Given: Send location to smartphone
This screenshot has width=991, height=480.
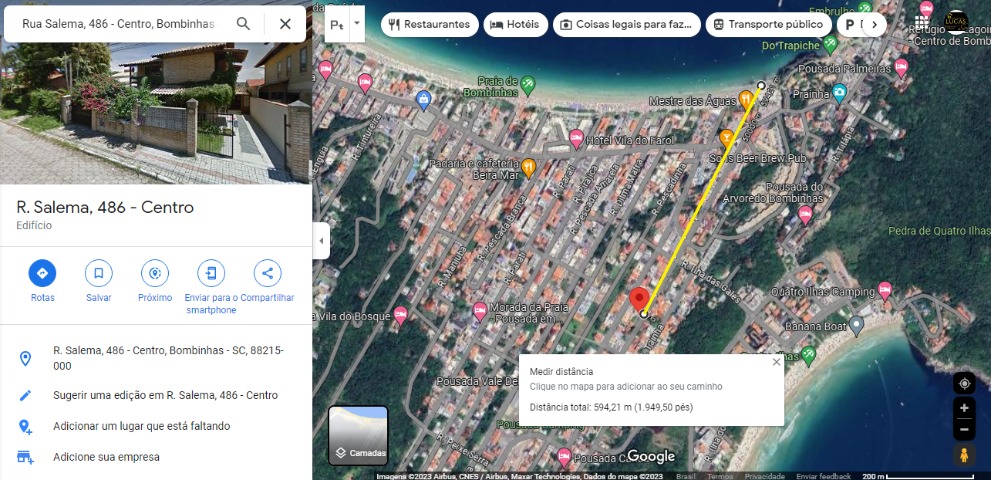Looking at the screenshot, I should point(211,273).
